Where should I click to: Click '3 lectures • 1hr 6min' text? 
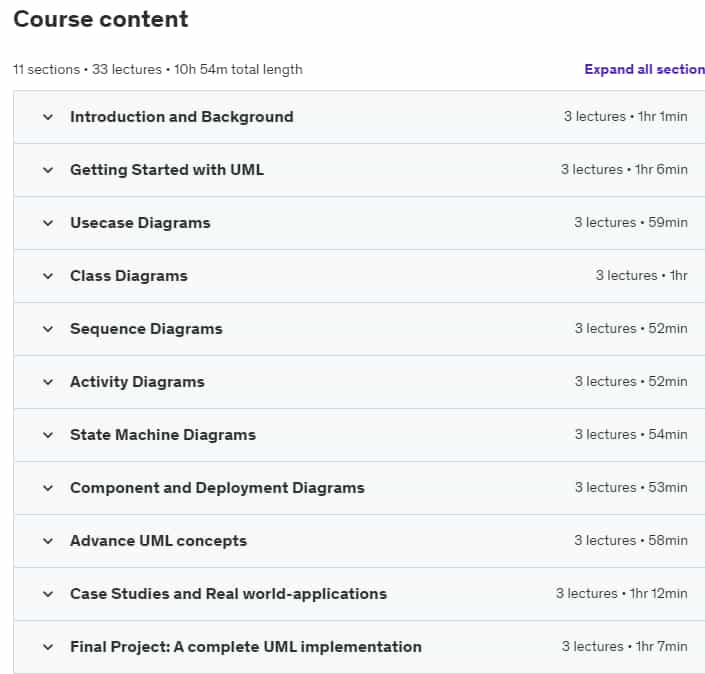[624, 170]
